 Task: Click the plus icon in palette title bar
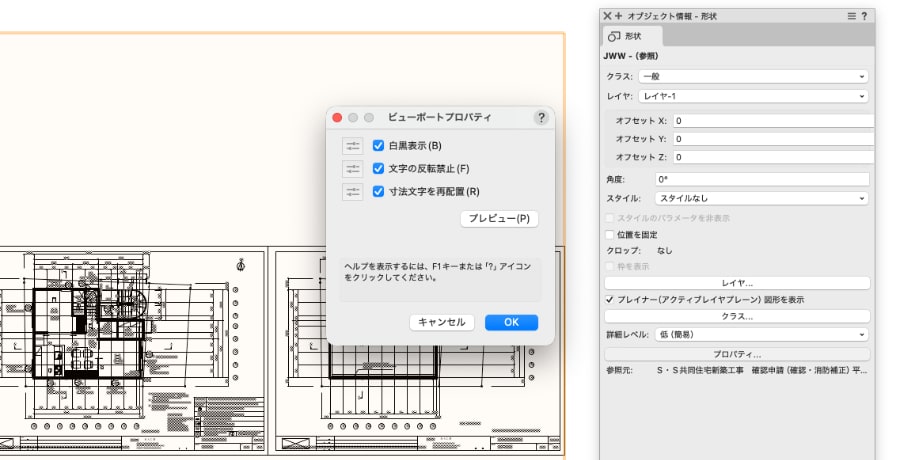point(618,16)
